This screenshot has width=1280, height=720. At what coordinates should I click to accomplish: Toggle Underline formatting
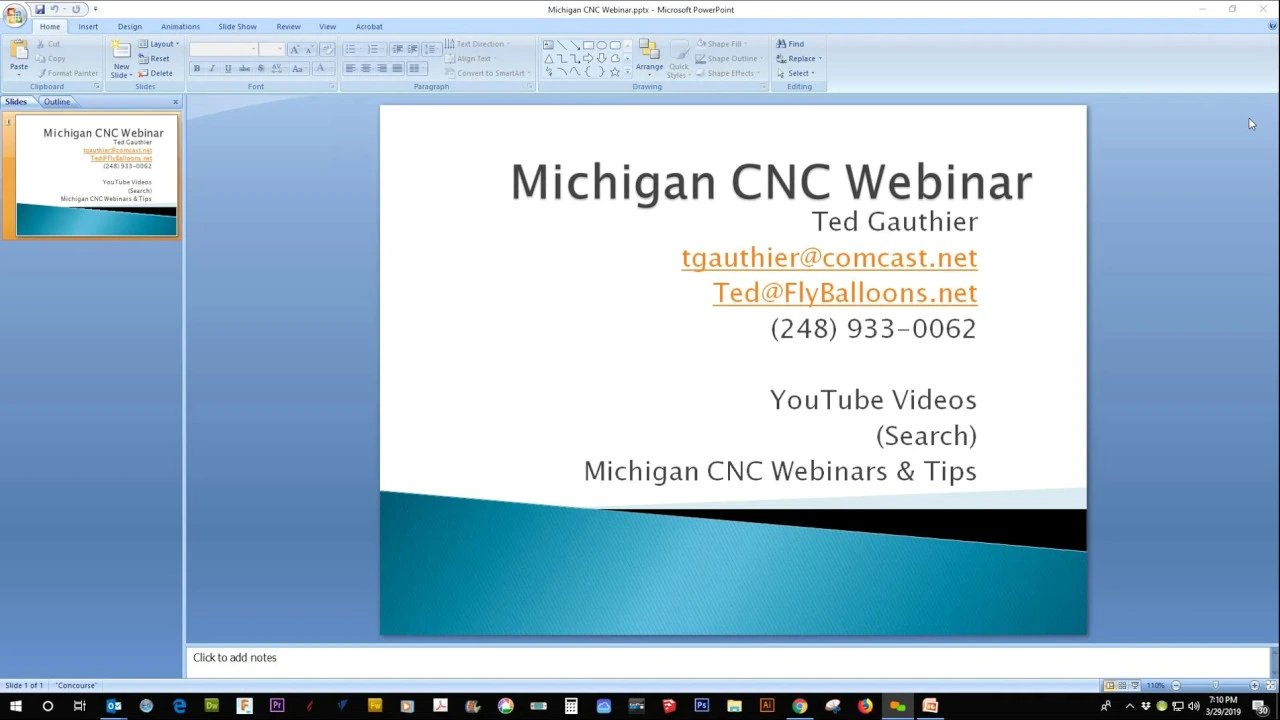tap(228, 68)
